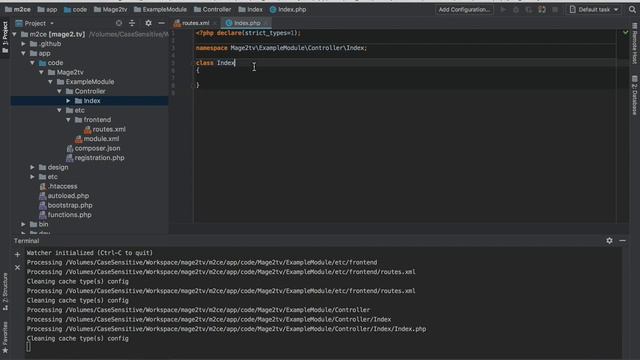Image resolution: width=640 pixels, height=360 pixels.
Task: Collapse the code folder arrow
Action: coord(33,63)
